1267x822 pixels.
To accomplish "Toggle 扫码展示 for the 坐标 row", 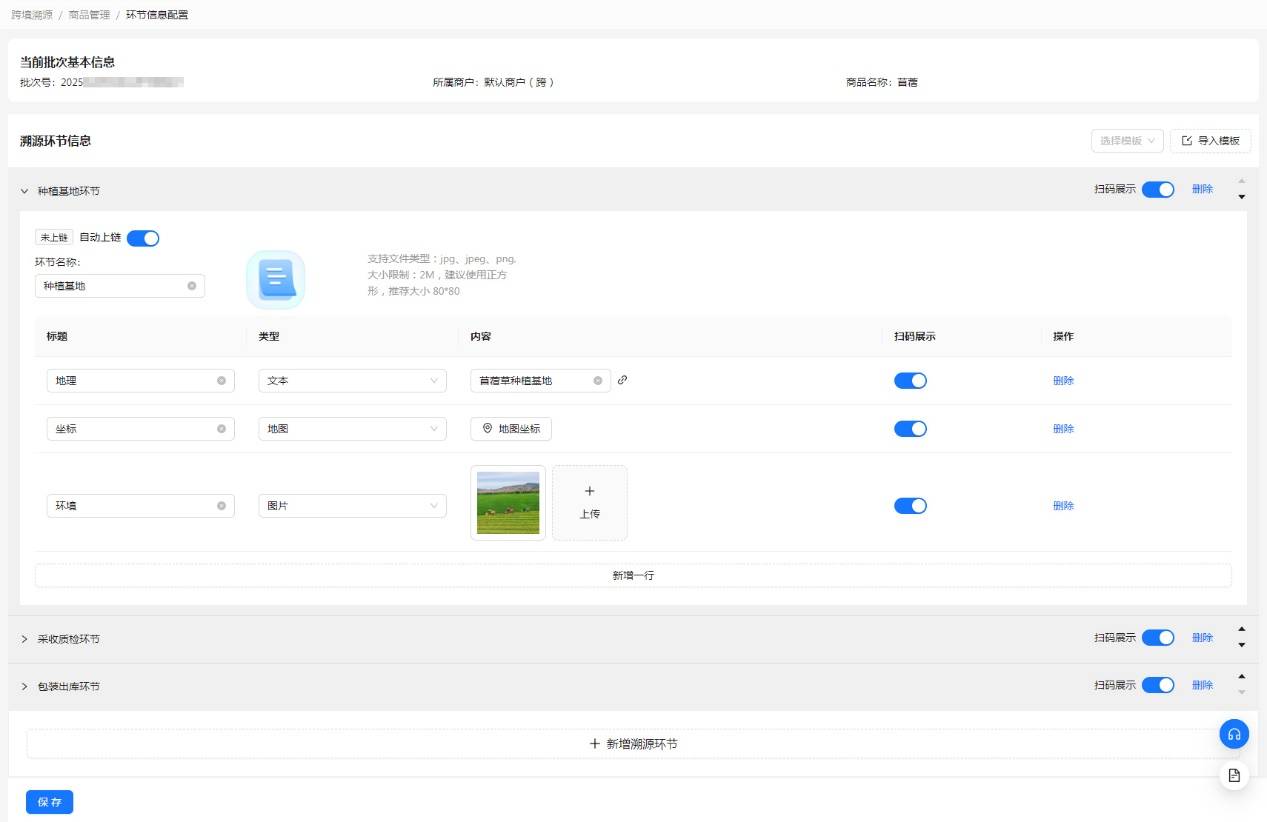I will (x=910, y=429).
